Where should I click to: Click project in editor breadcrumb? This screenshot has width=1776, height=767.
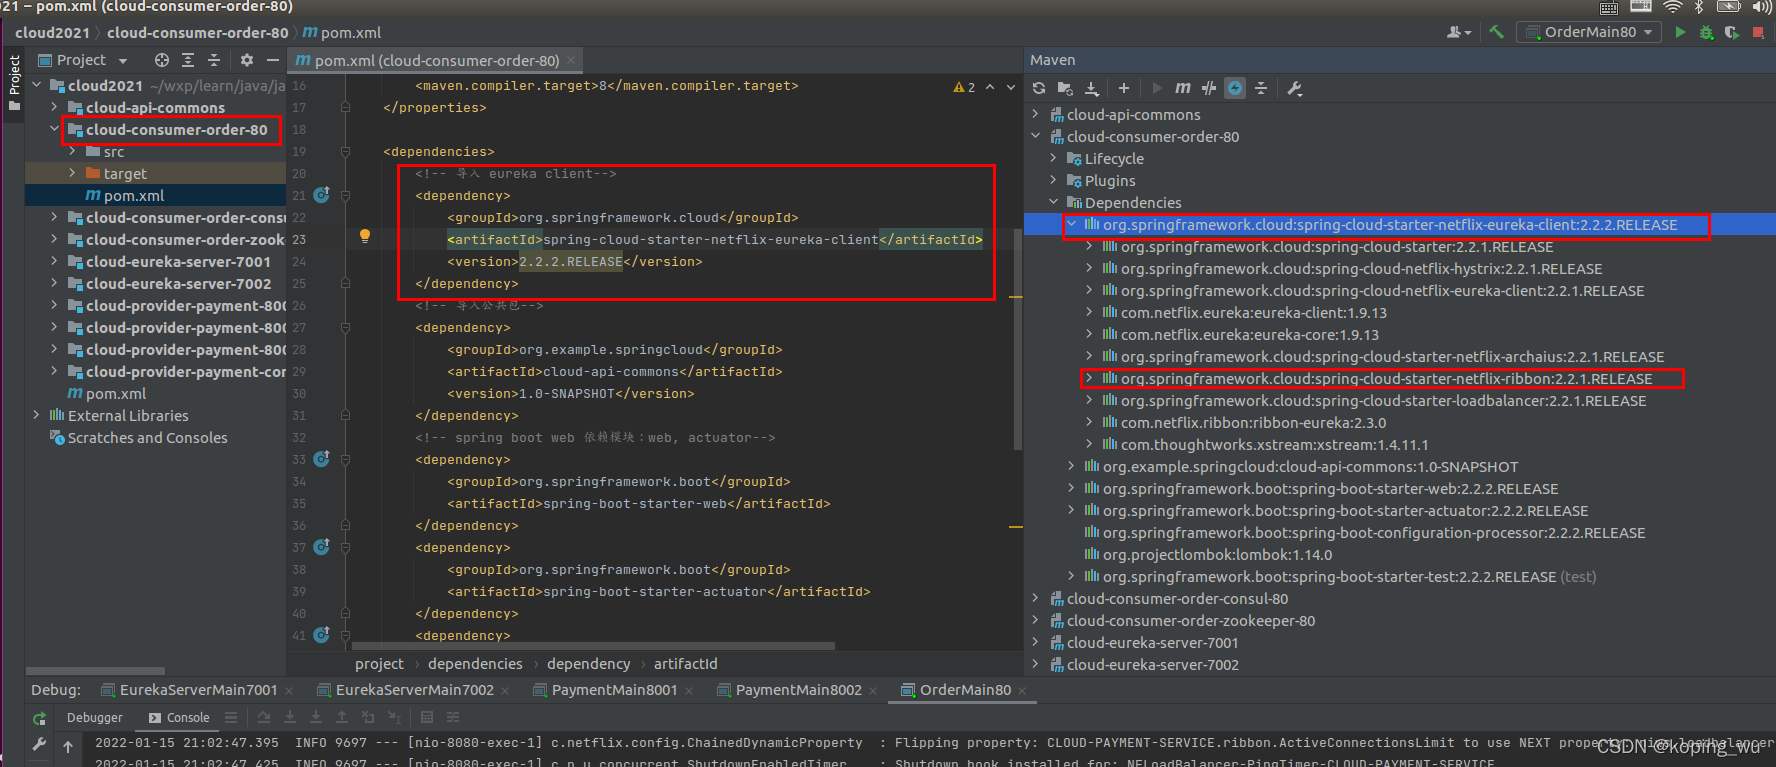(379, 664)
